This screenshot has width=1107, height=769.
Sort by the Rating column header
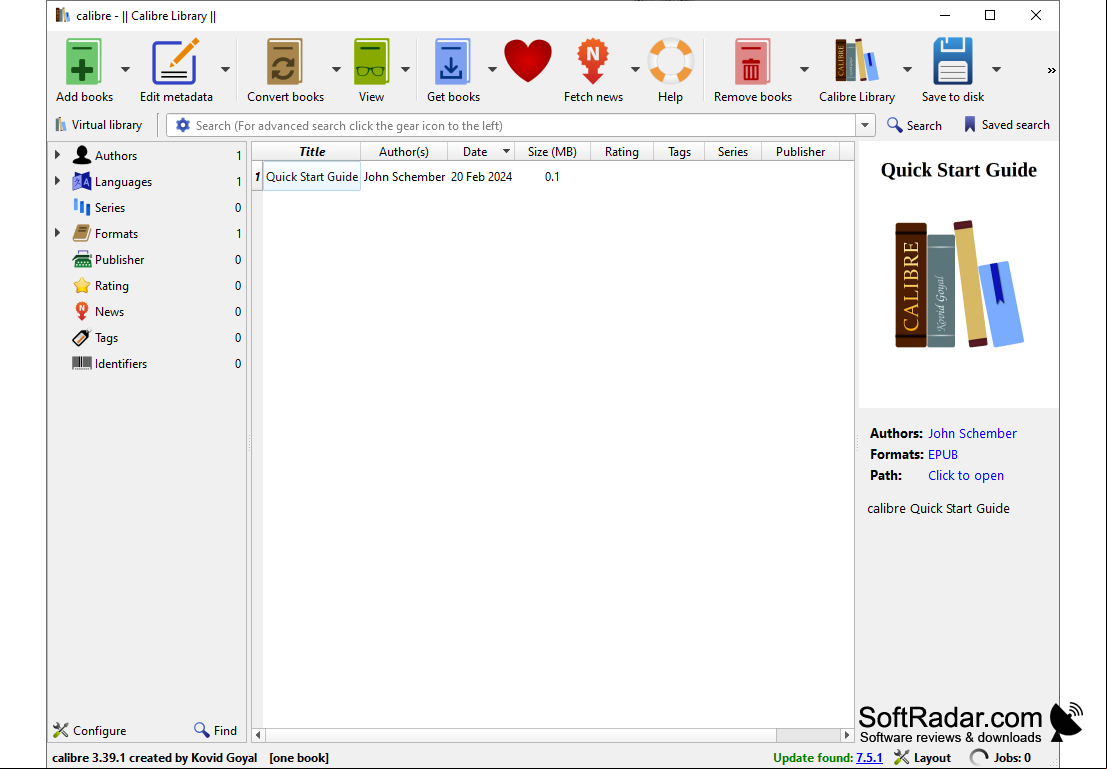(x=621, y=152)
